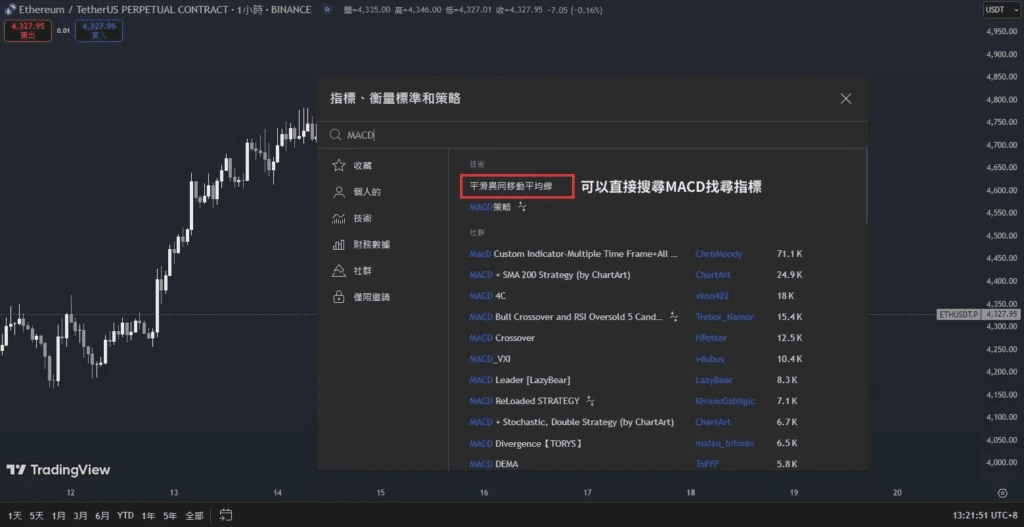Click round status icon after BINANCE
This screenshot has width=1024, height=527.
[327, 10]
